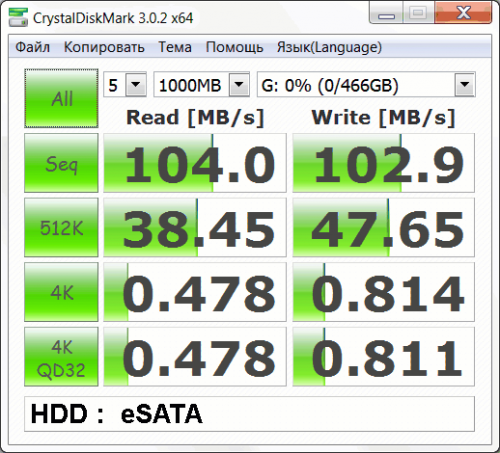Expand the test count dropdown showing 5
This screenshot has height=453, width=500.
pos(136,84)
